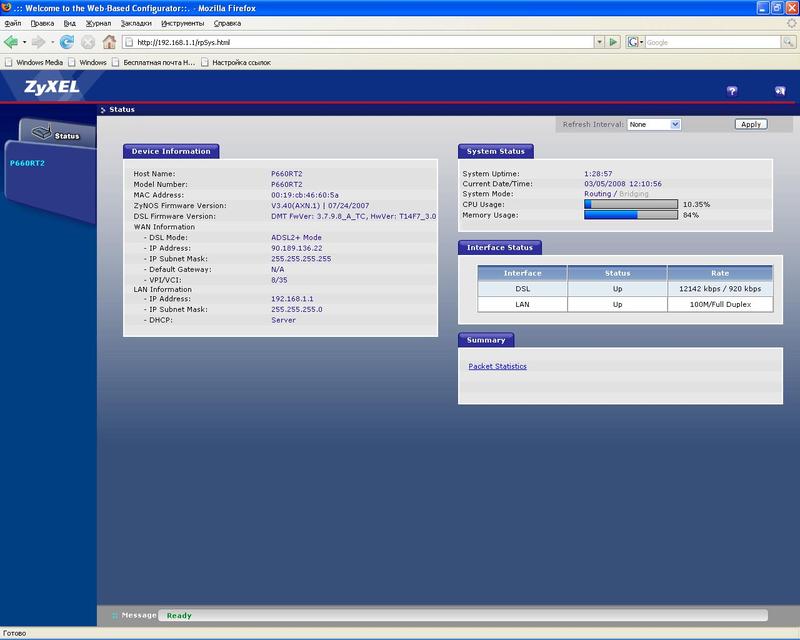Click LAN IP address 192.168.1.1
The width and height of the screenshot is (800, 640).
292,299
